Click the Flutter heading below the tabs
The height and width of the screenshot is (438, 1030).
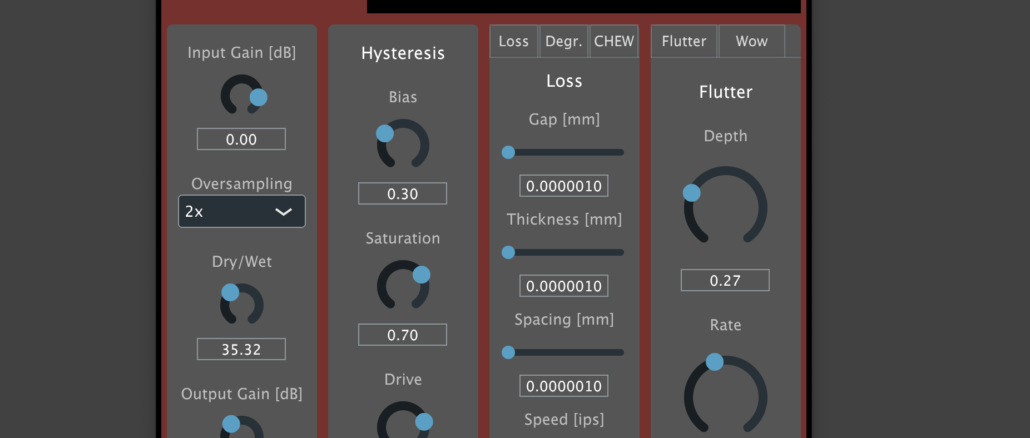(725, 92)
